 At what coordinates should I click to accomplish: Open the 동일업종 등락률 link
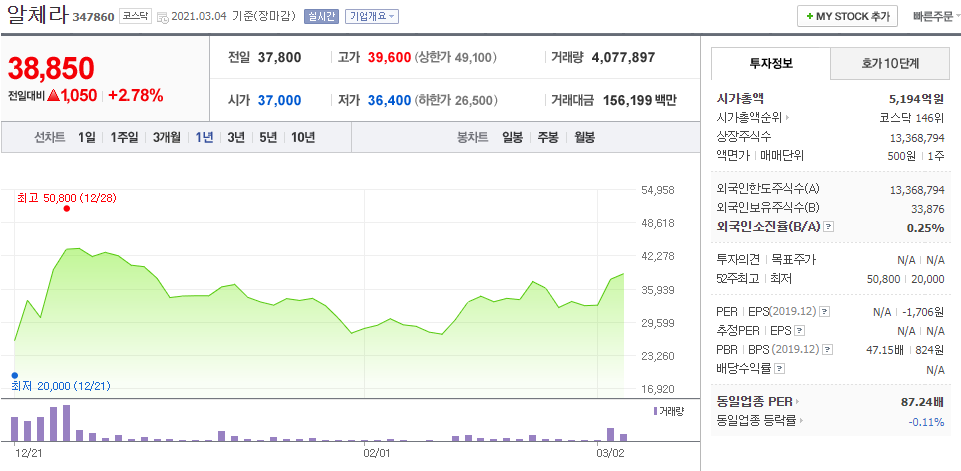[759, 421]
